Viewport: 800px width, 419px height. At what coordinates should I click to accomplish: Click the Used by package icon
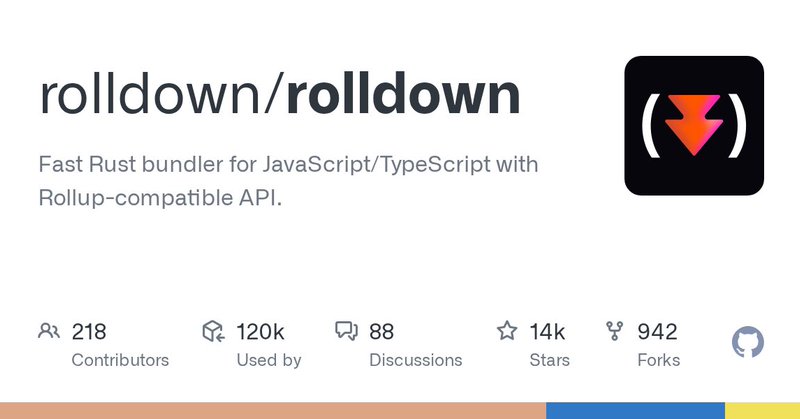213,331
